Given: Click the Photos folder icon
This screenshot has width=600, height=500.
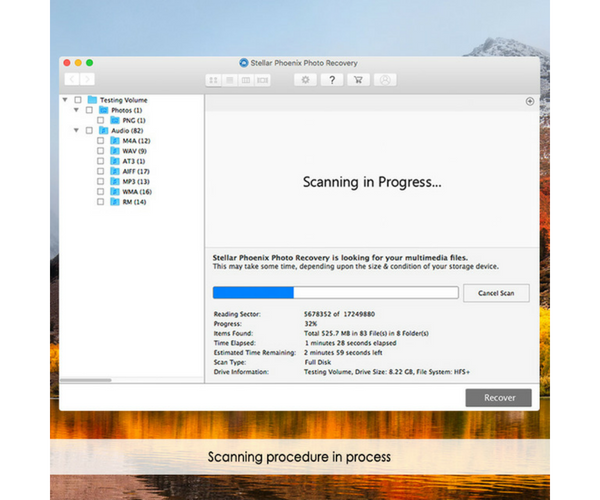Looking at the screenshot, I should pyautogui.click(x=104, y=110).
